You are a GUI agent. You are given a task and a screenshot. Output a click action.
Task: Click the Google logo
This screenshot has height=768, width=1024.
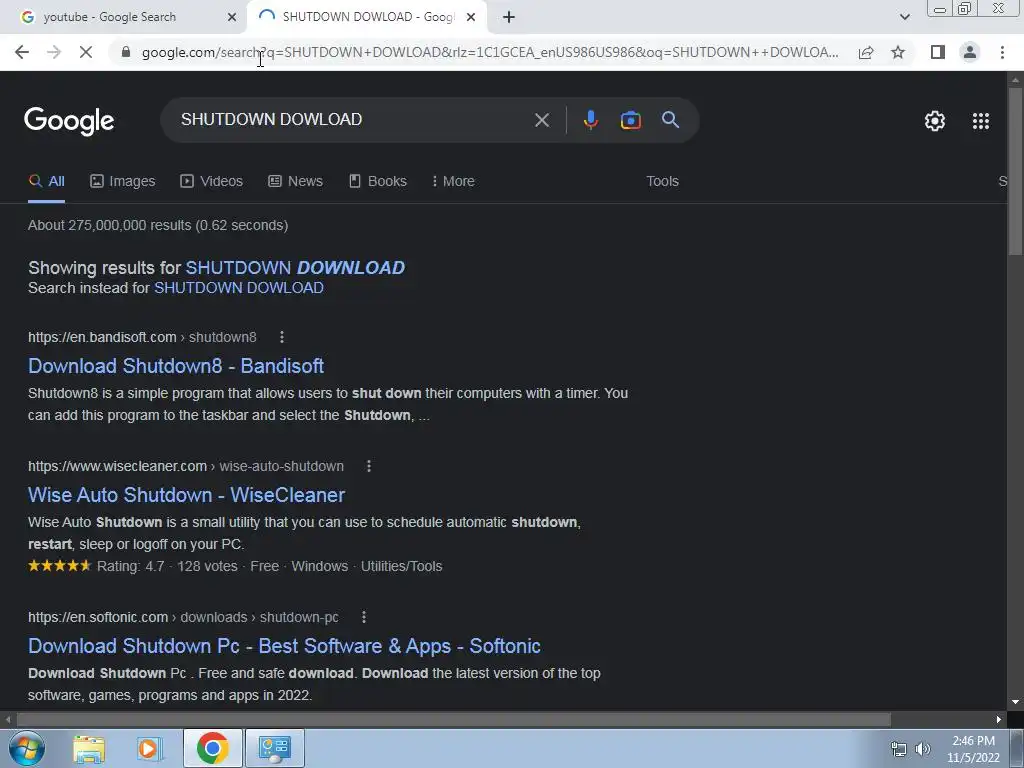pos(69,121)
